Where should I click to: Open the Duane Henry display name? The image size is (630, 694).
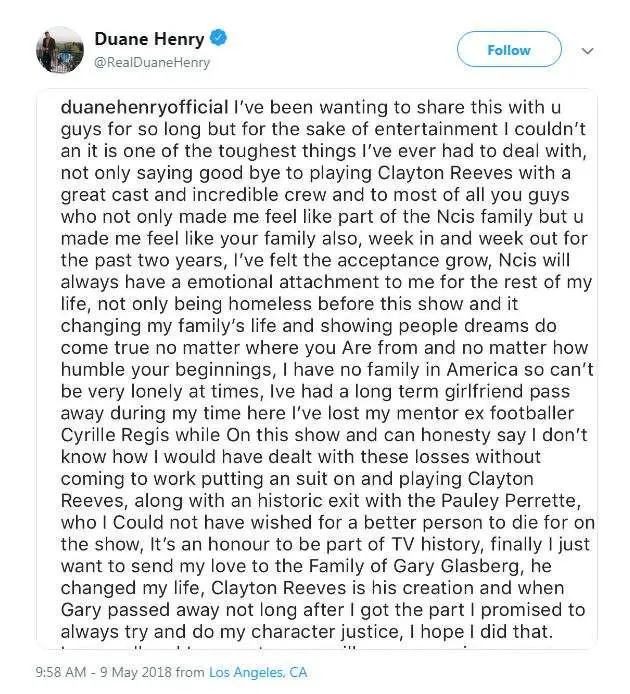click(149, 39)
